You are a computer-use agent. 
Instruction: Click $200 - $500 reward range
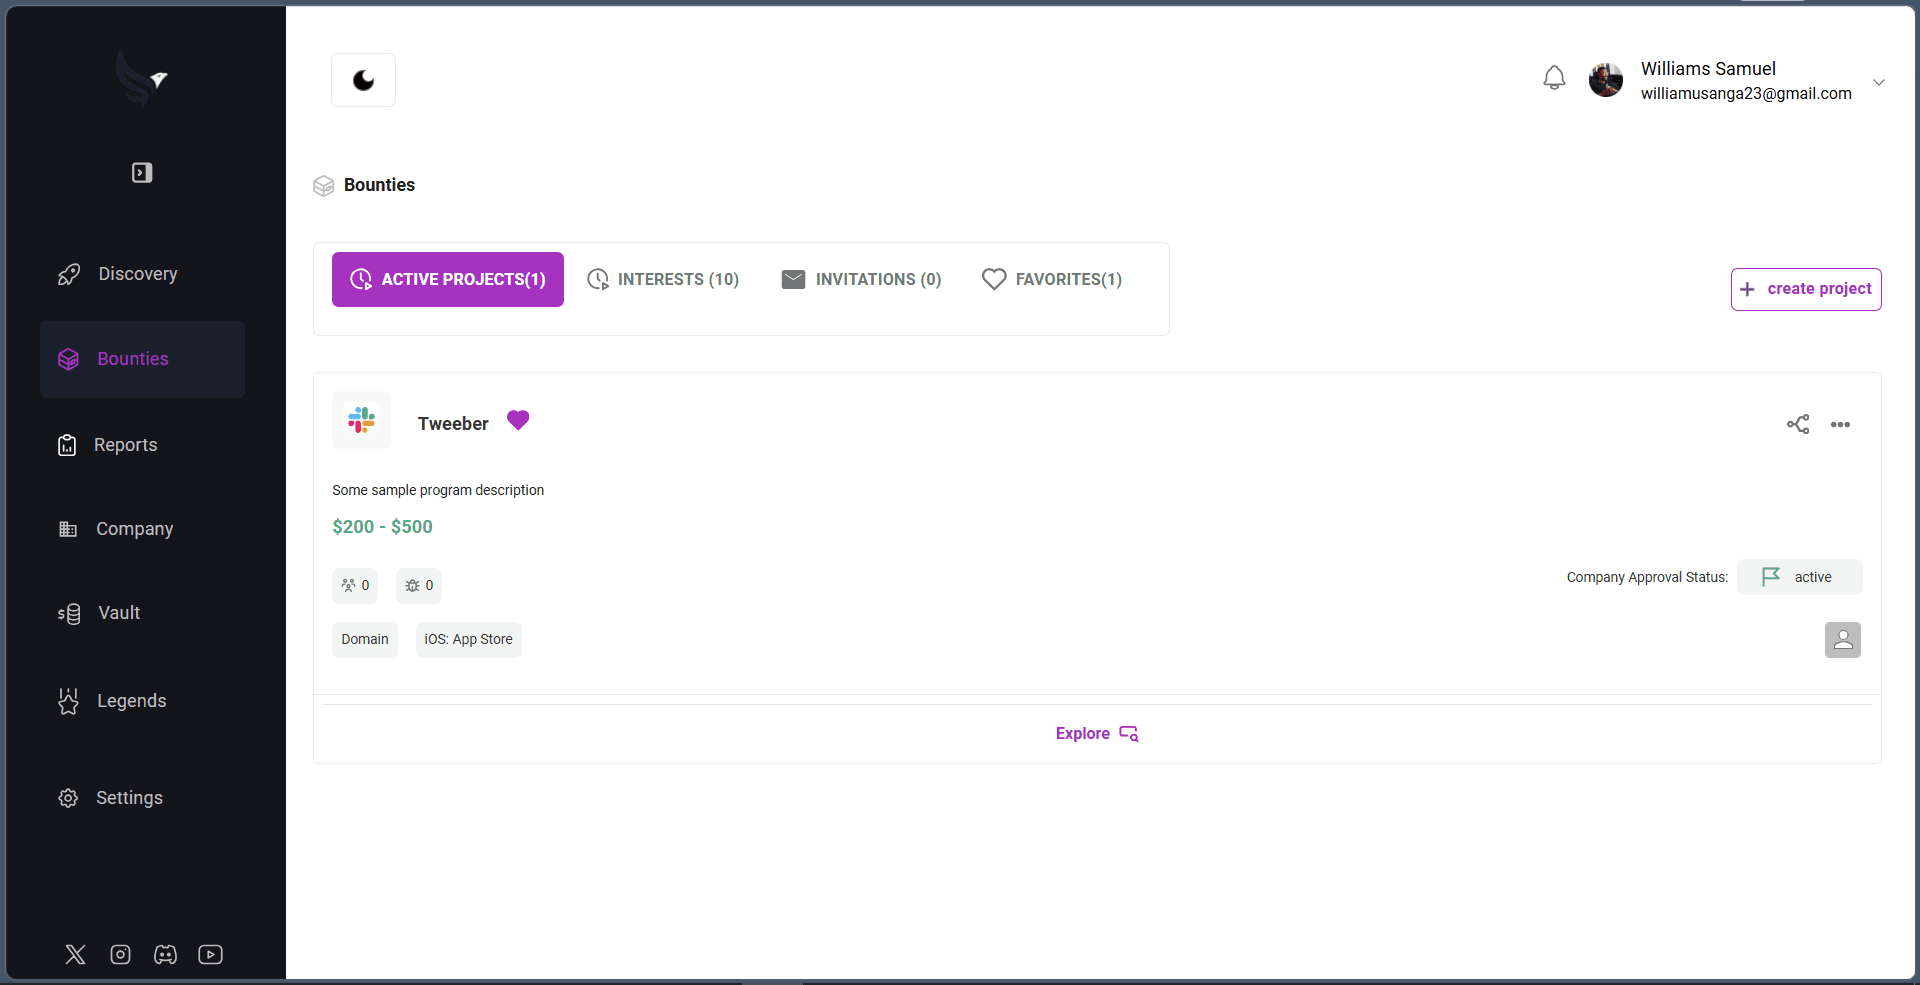tap(382, 527)
